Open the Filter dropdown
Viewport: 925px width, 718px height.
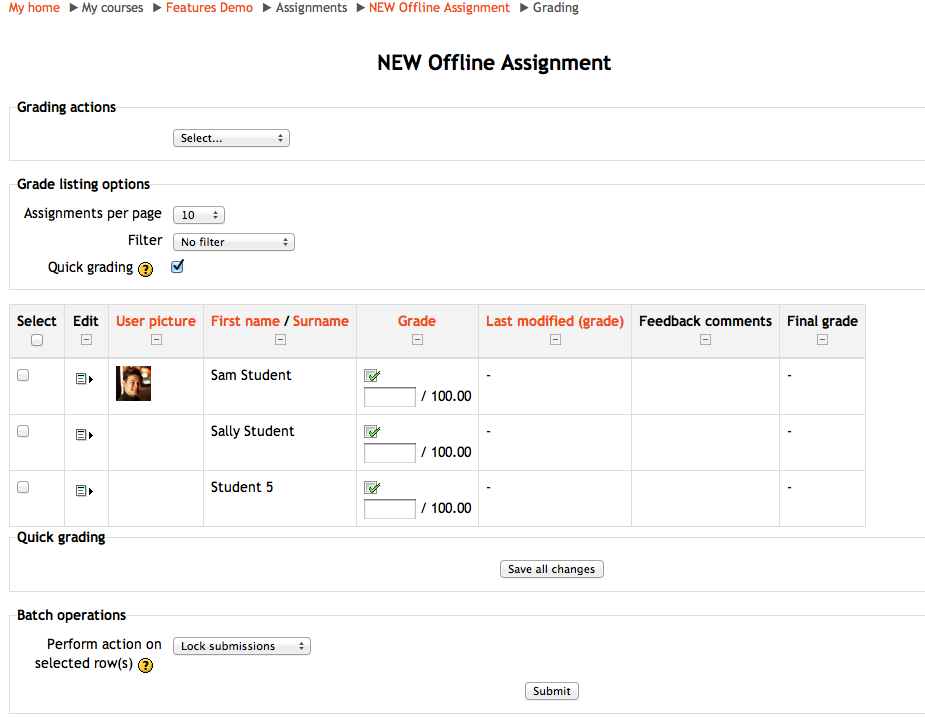point(234,242)
